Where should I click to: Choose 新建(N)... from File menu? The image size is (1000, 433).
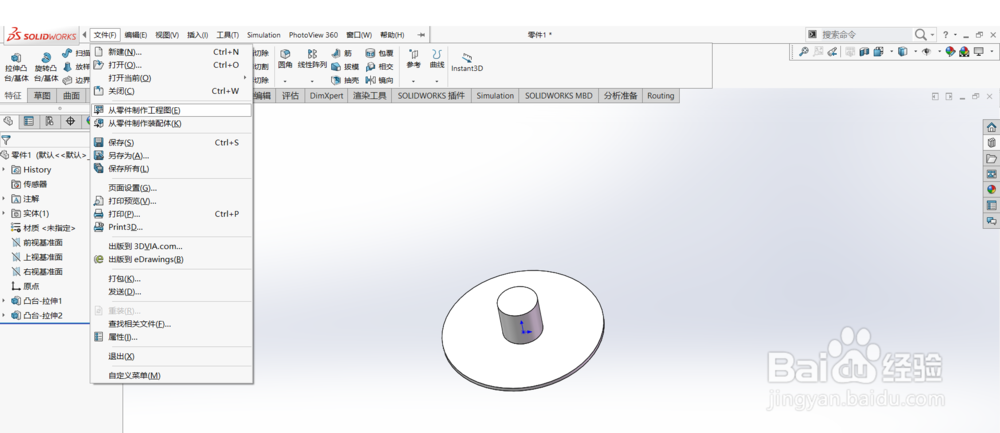172,52
